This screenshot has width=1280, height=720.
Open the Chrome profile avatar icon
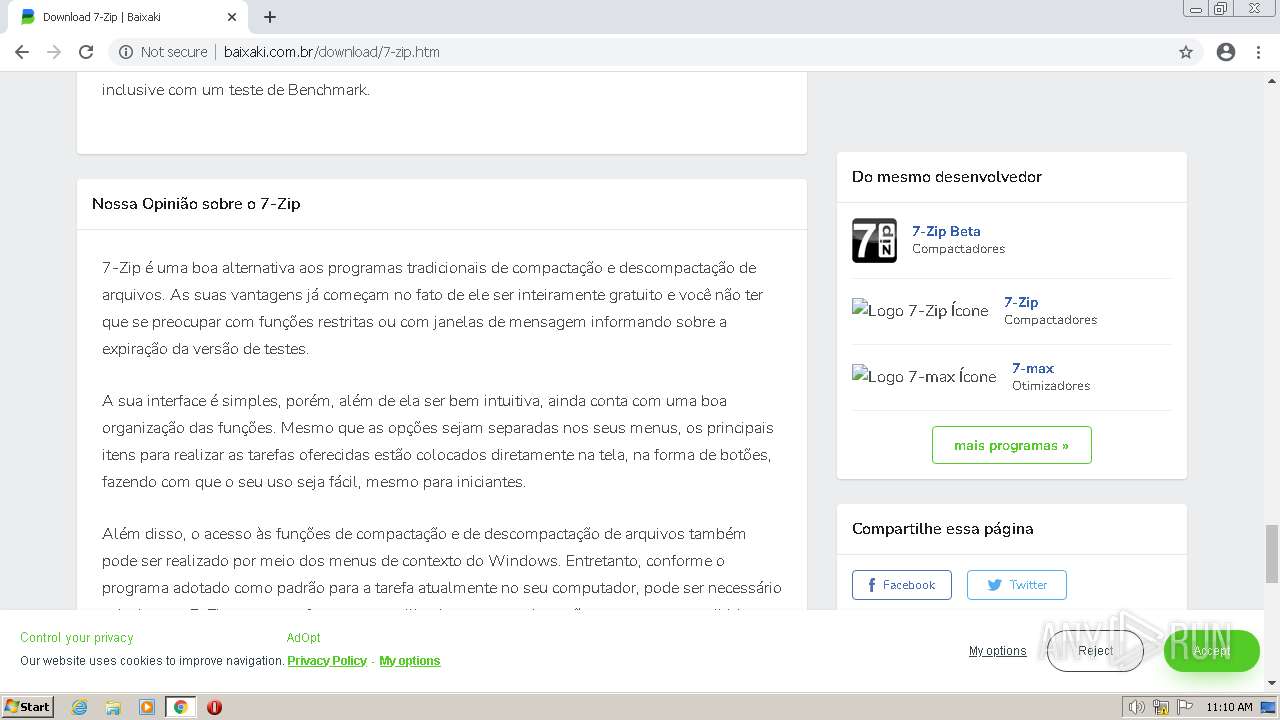pos(1226,52)
